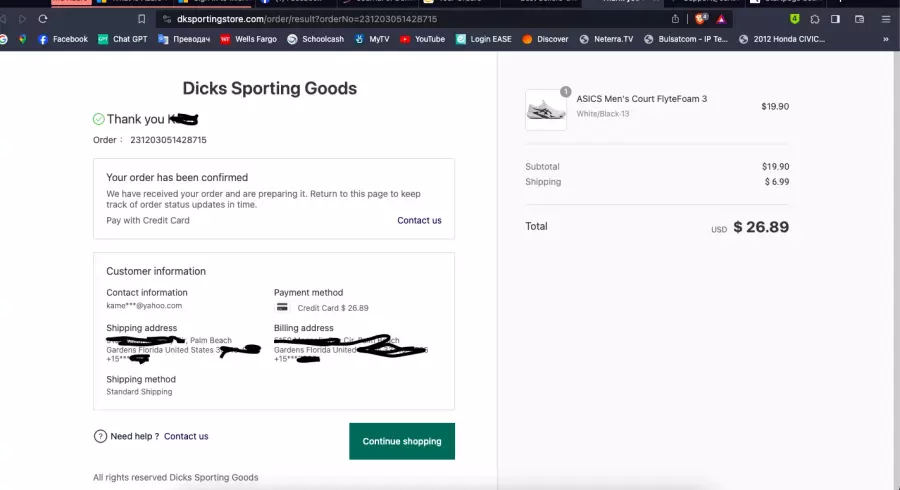900x490 pixels.
Task: Open the Google Maps bookmark icon
Action: pyautogui.click(x=22, y=39)
